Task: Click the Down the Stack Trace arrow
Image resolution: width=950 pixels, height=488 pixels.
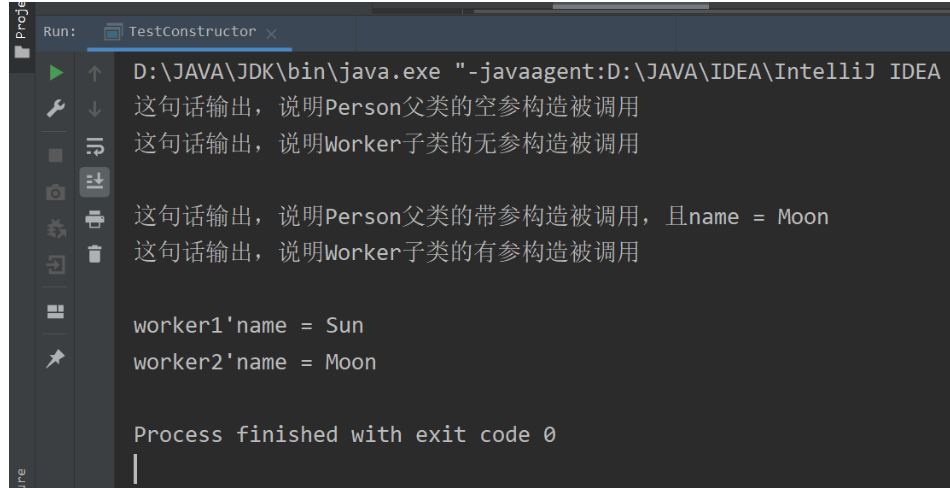Action: point(96,109)
